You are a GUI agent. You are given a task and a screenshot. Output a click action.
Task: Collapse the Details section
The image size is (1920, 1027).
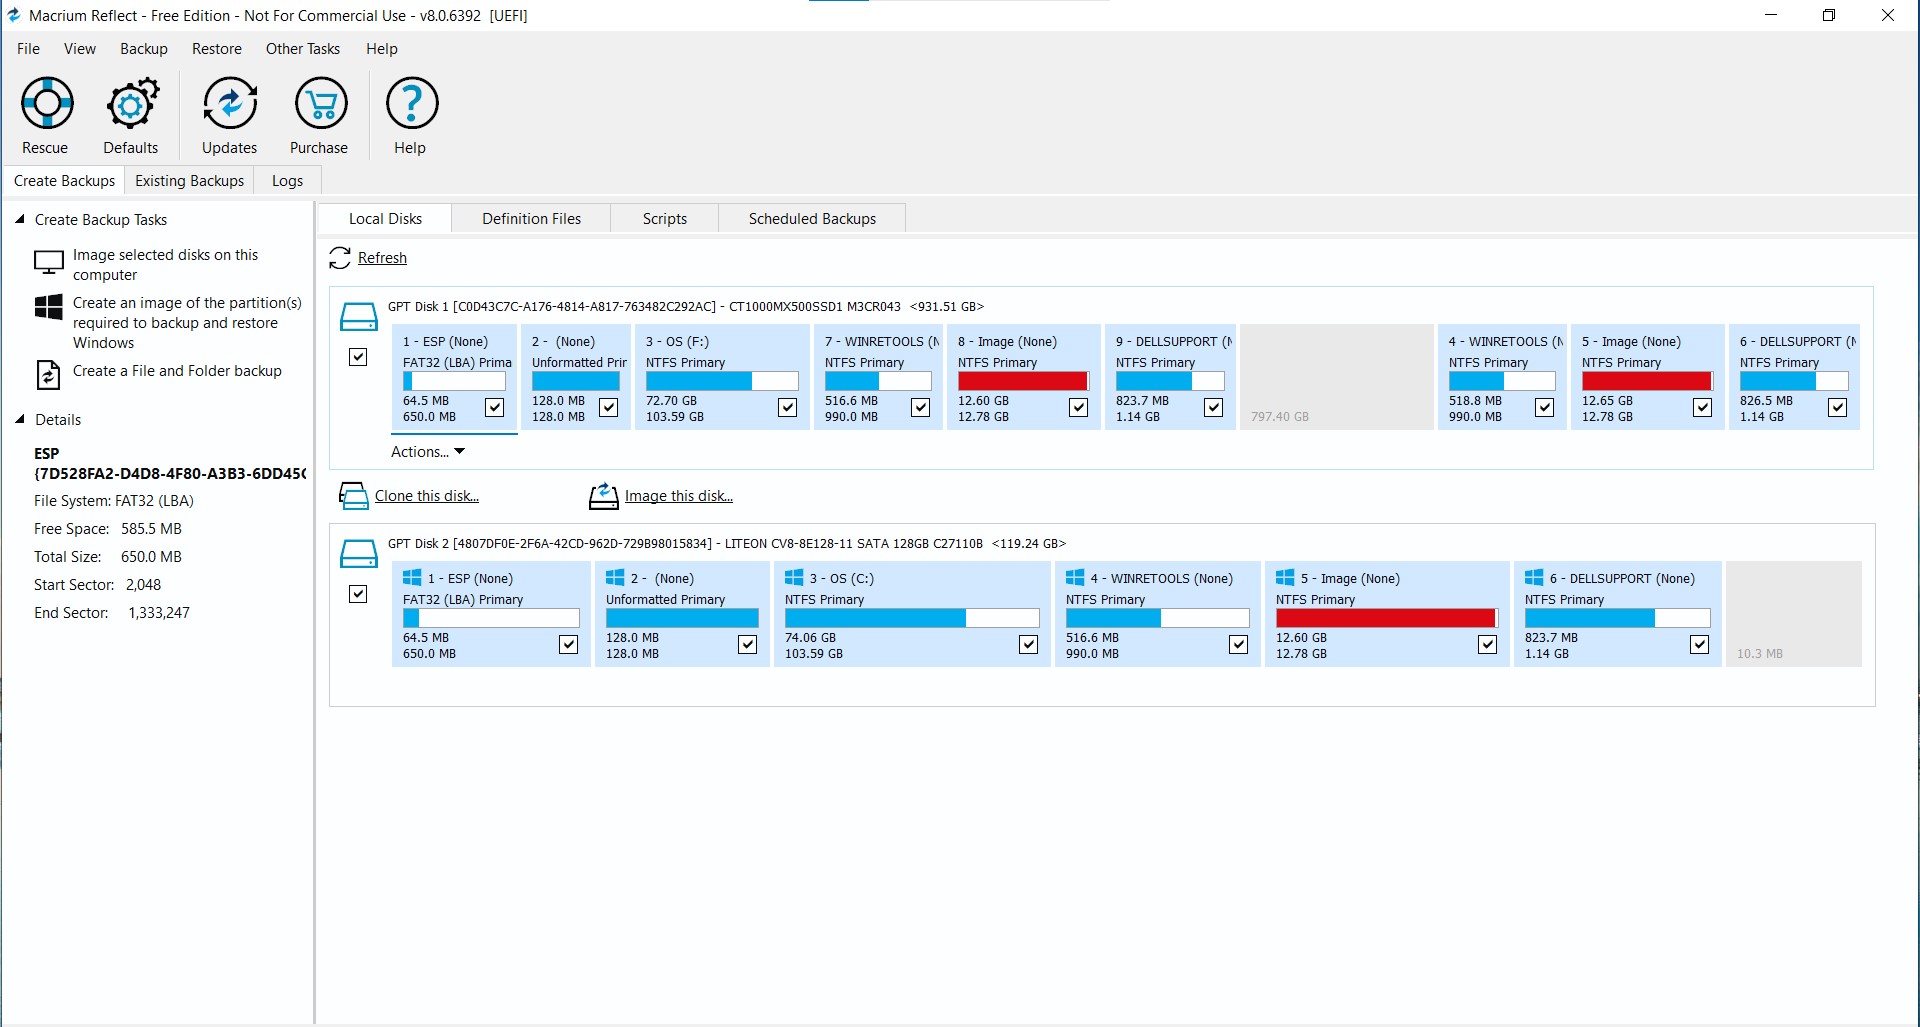click(x=19, y=419)
